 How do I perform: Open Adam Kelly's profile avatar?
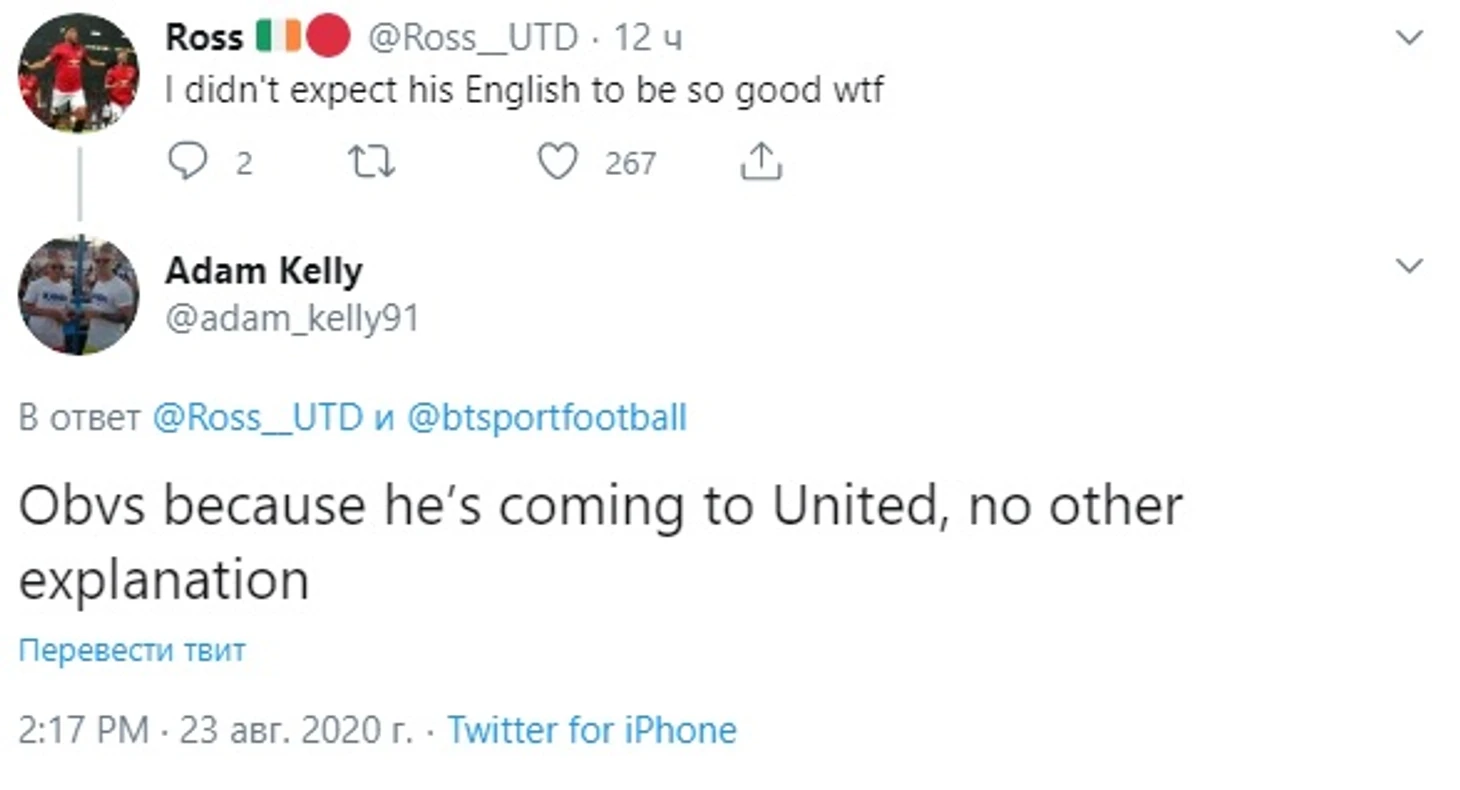(78, 294)
